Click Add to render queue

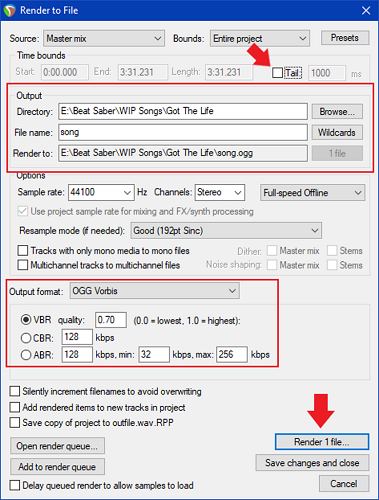point(57,467)
